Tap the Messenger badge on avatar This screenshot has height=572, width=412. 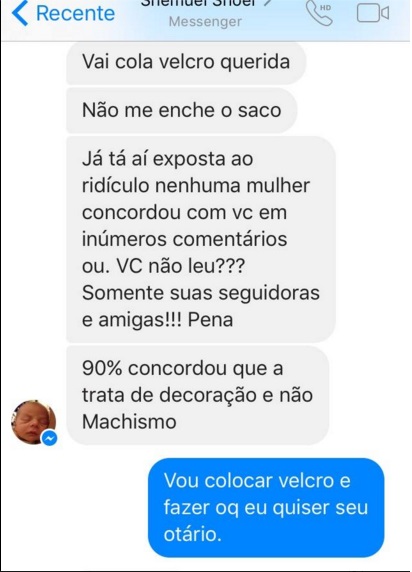tap(49, 438)
